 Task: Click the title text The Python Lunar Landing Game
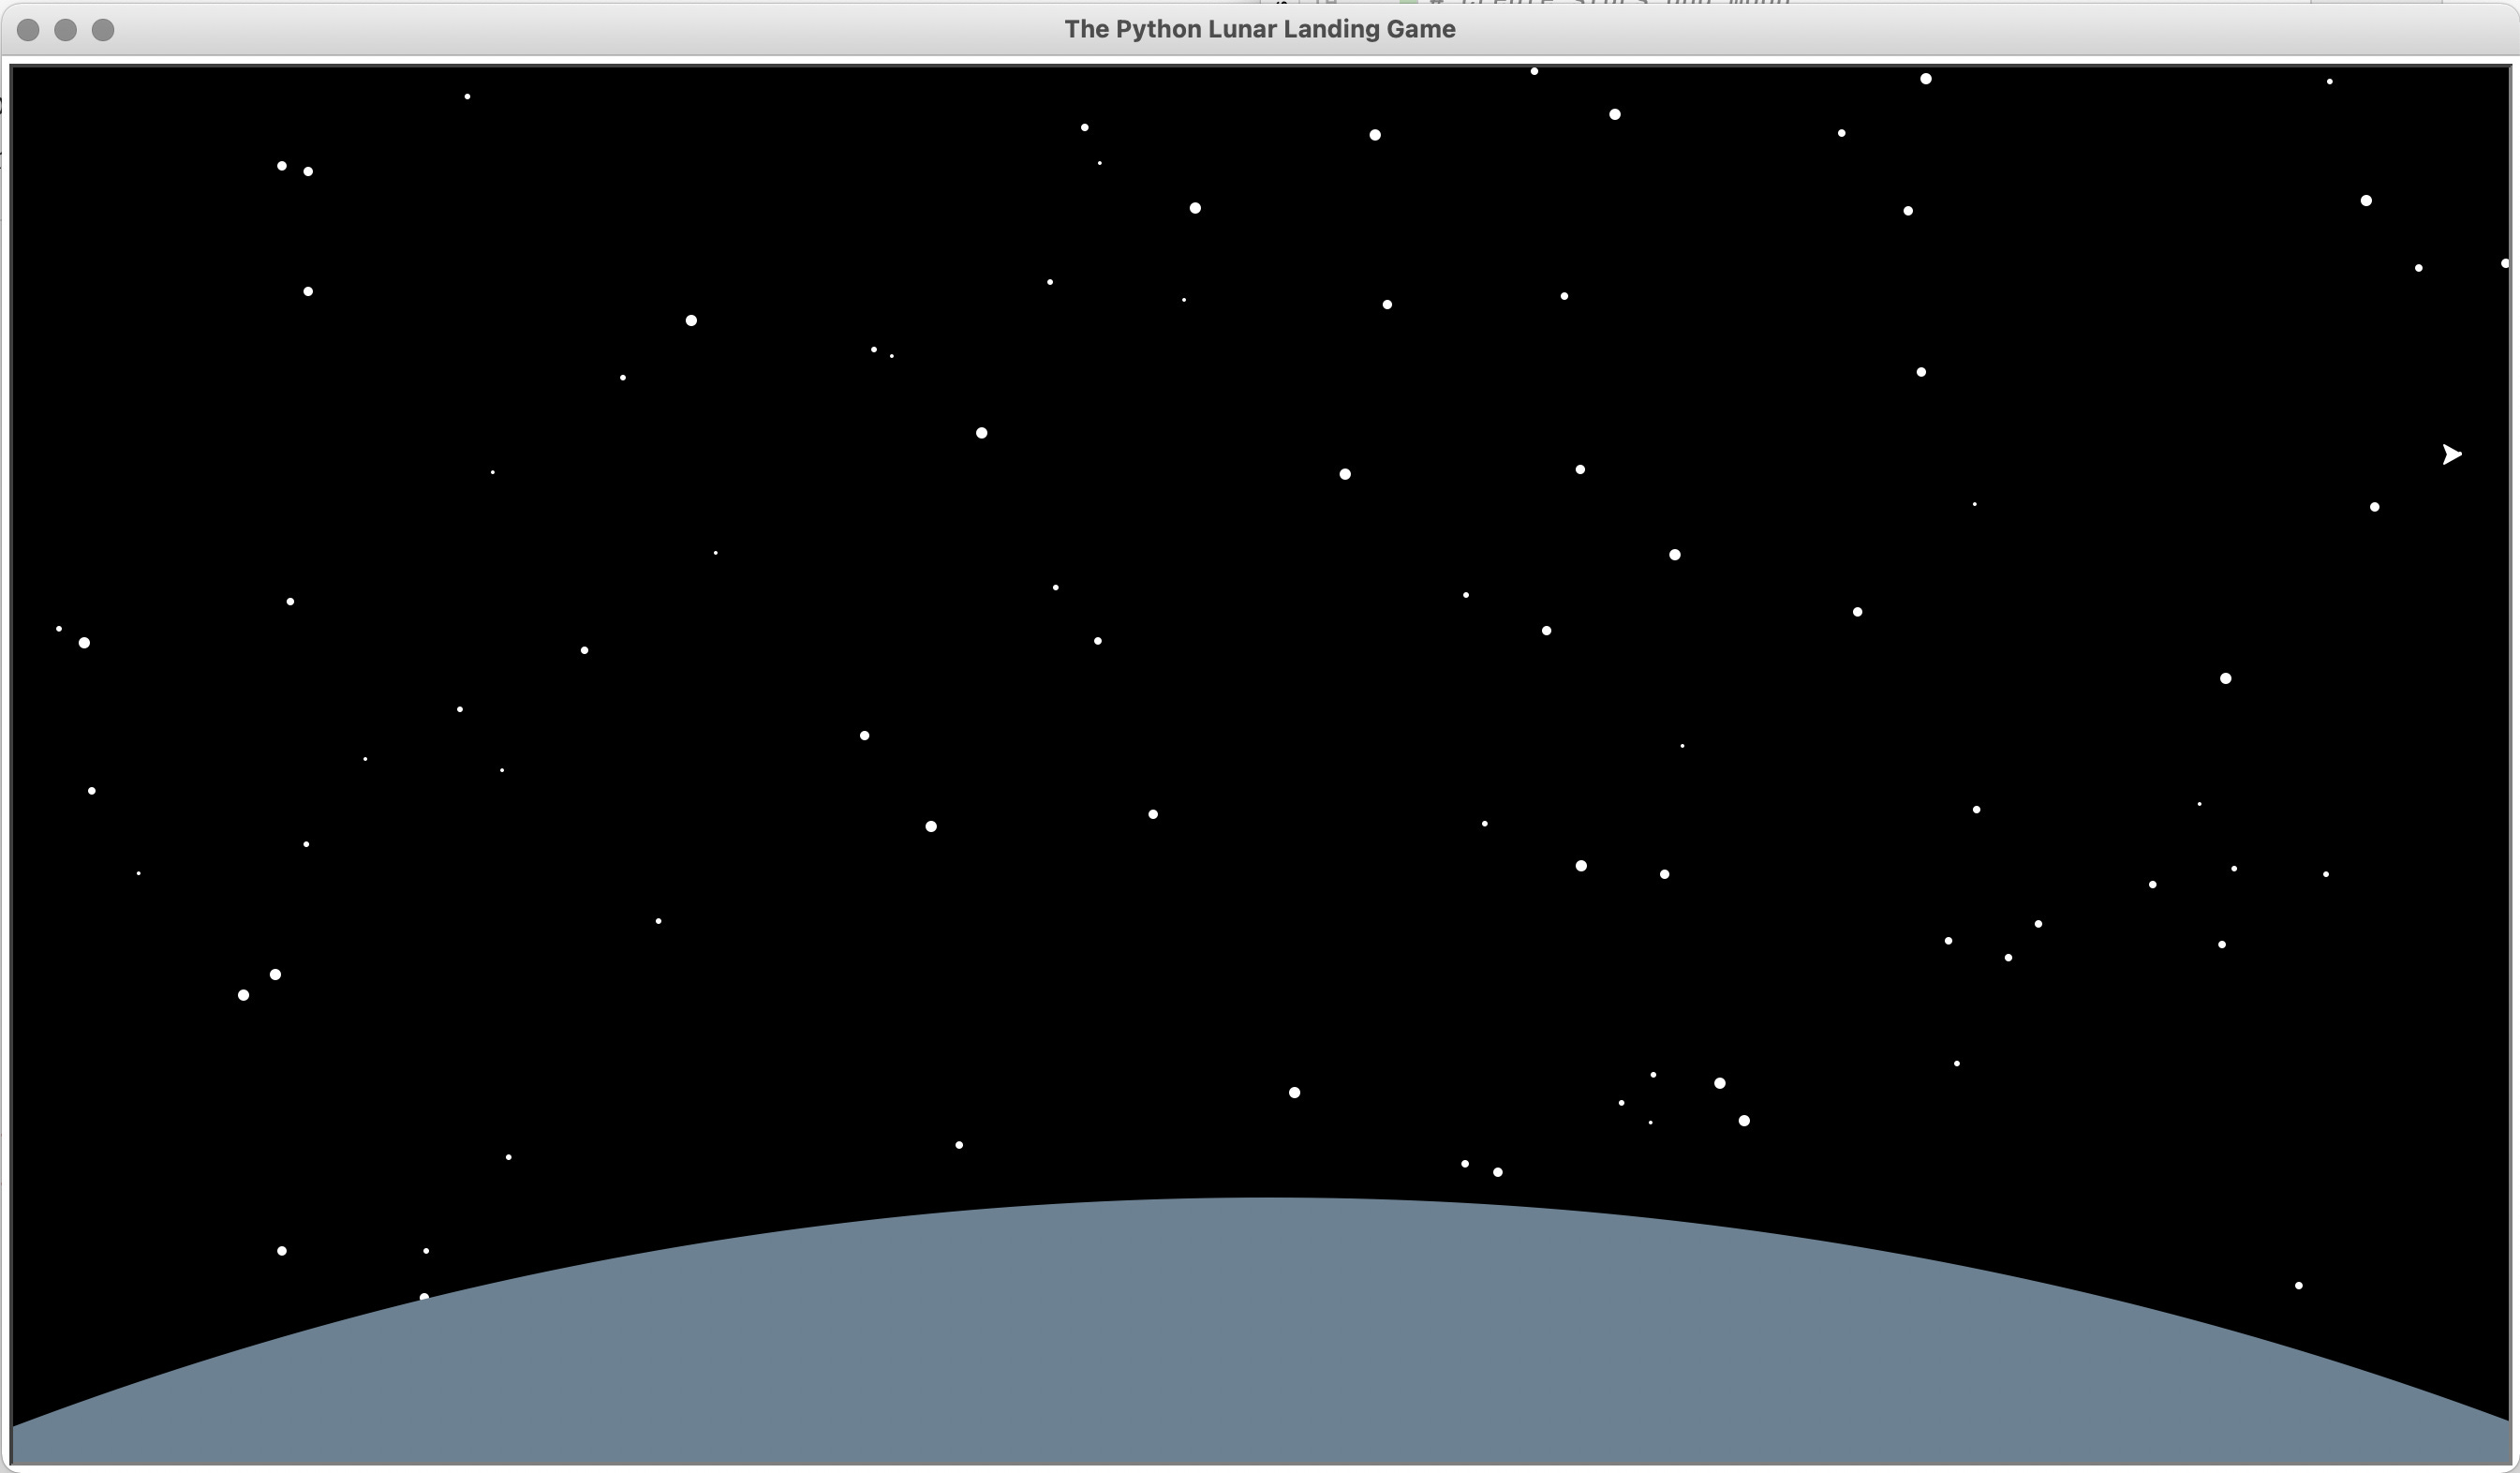tap(1260, 29)
